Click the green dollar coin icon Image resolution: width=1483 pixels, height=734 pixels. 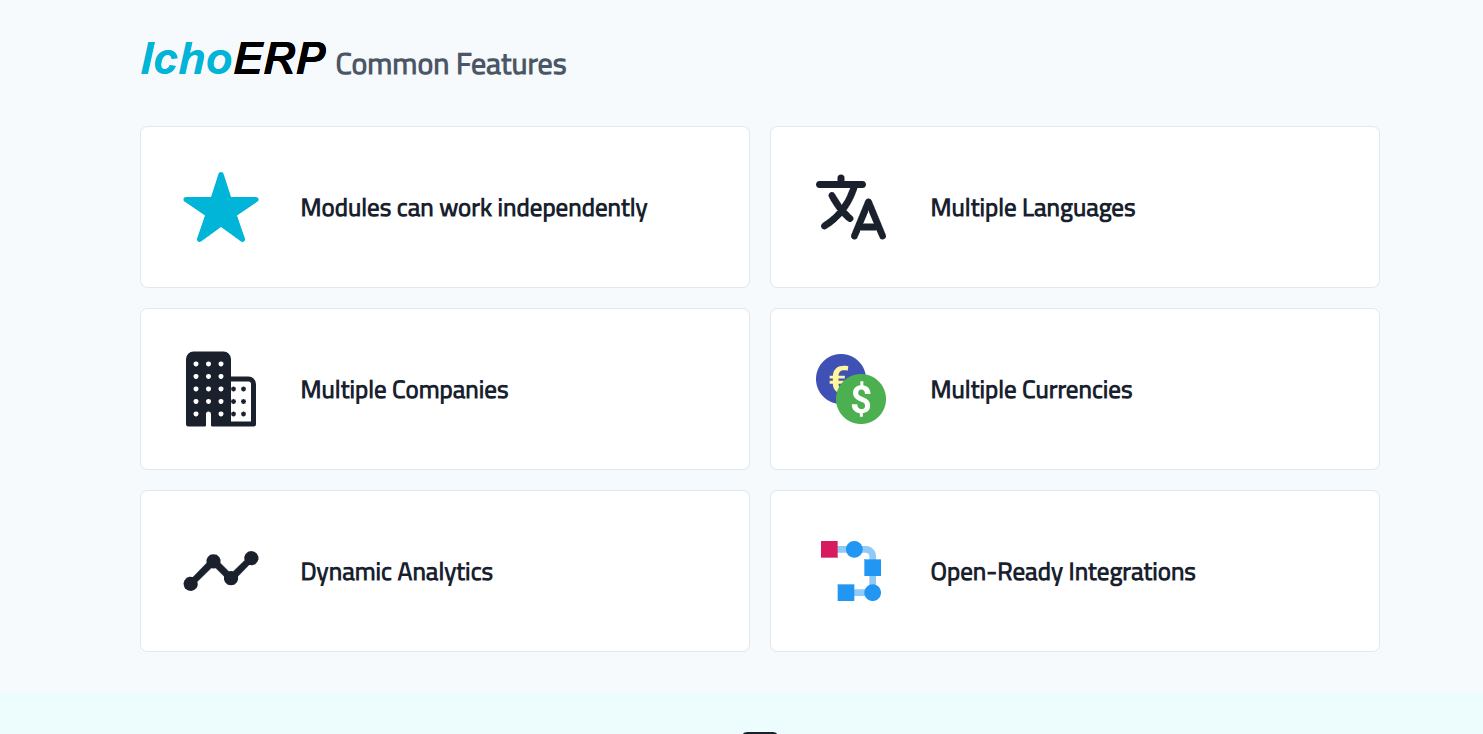pos(861,399)
